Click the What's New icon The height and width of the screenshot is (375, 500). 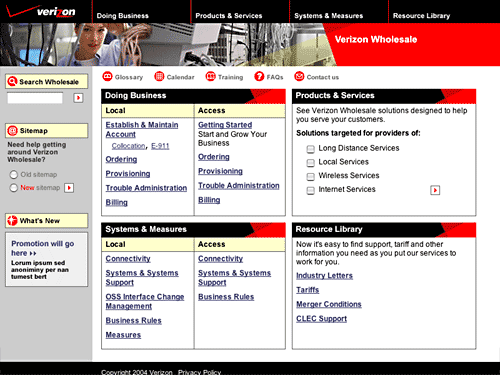point(12,220)
